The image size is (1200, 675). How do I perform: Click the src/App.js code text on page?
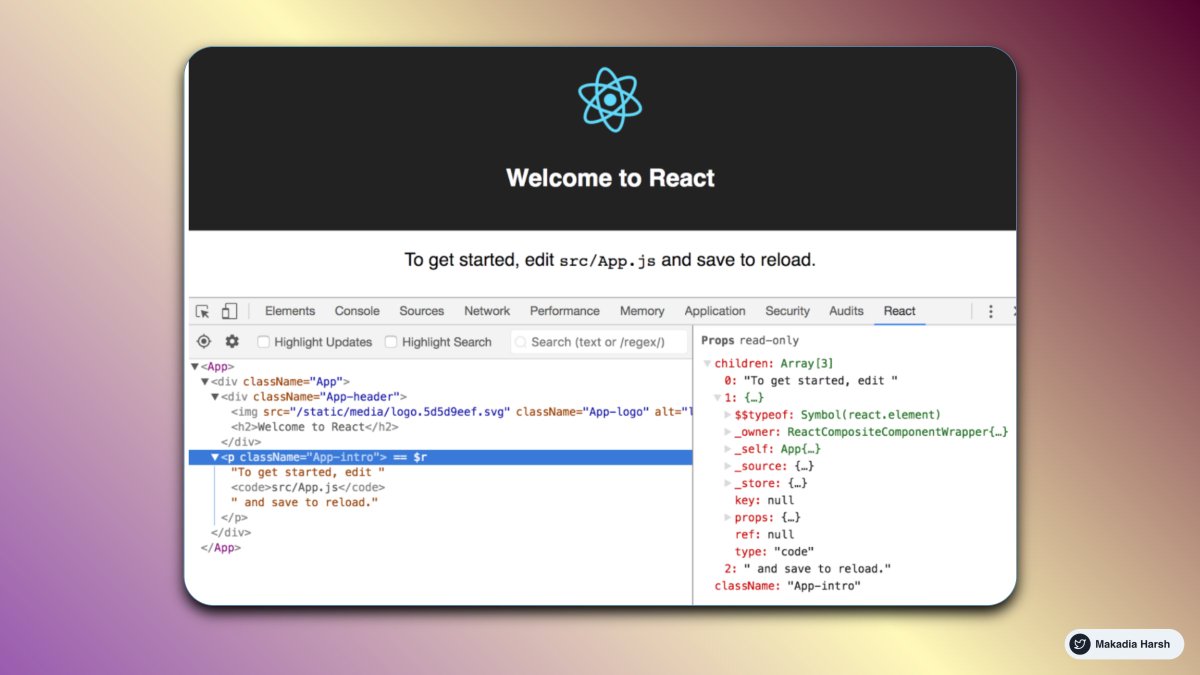click(x=608, y=260)
